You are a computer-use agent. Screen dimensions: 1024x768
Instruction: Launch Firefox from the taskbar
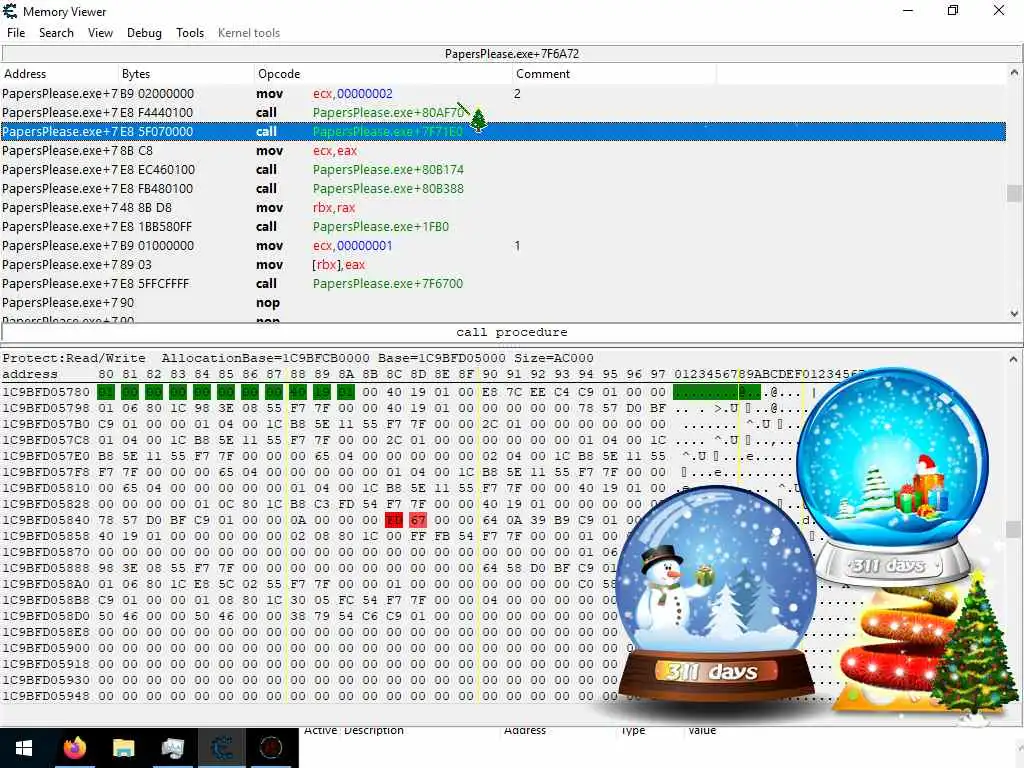pos(74,748)
